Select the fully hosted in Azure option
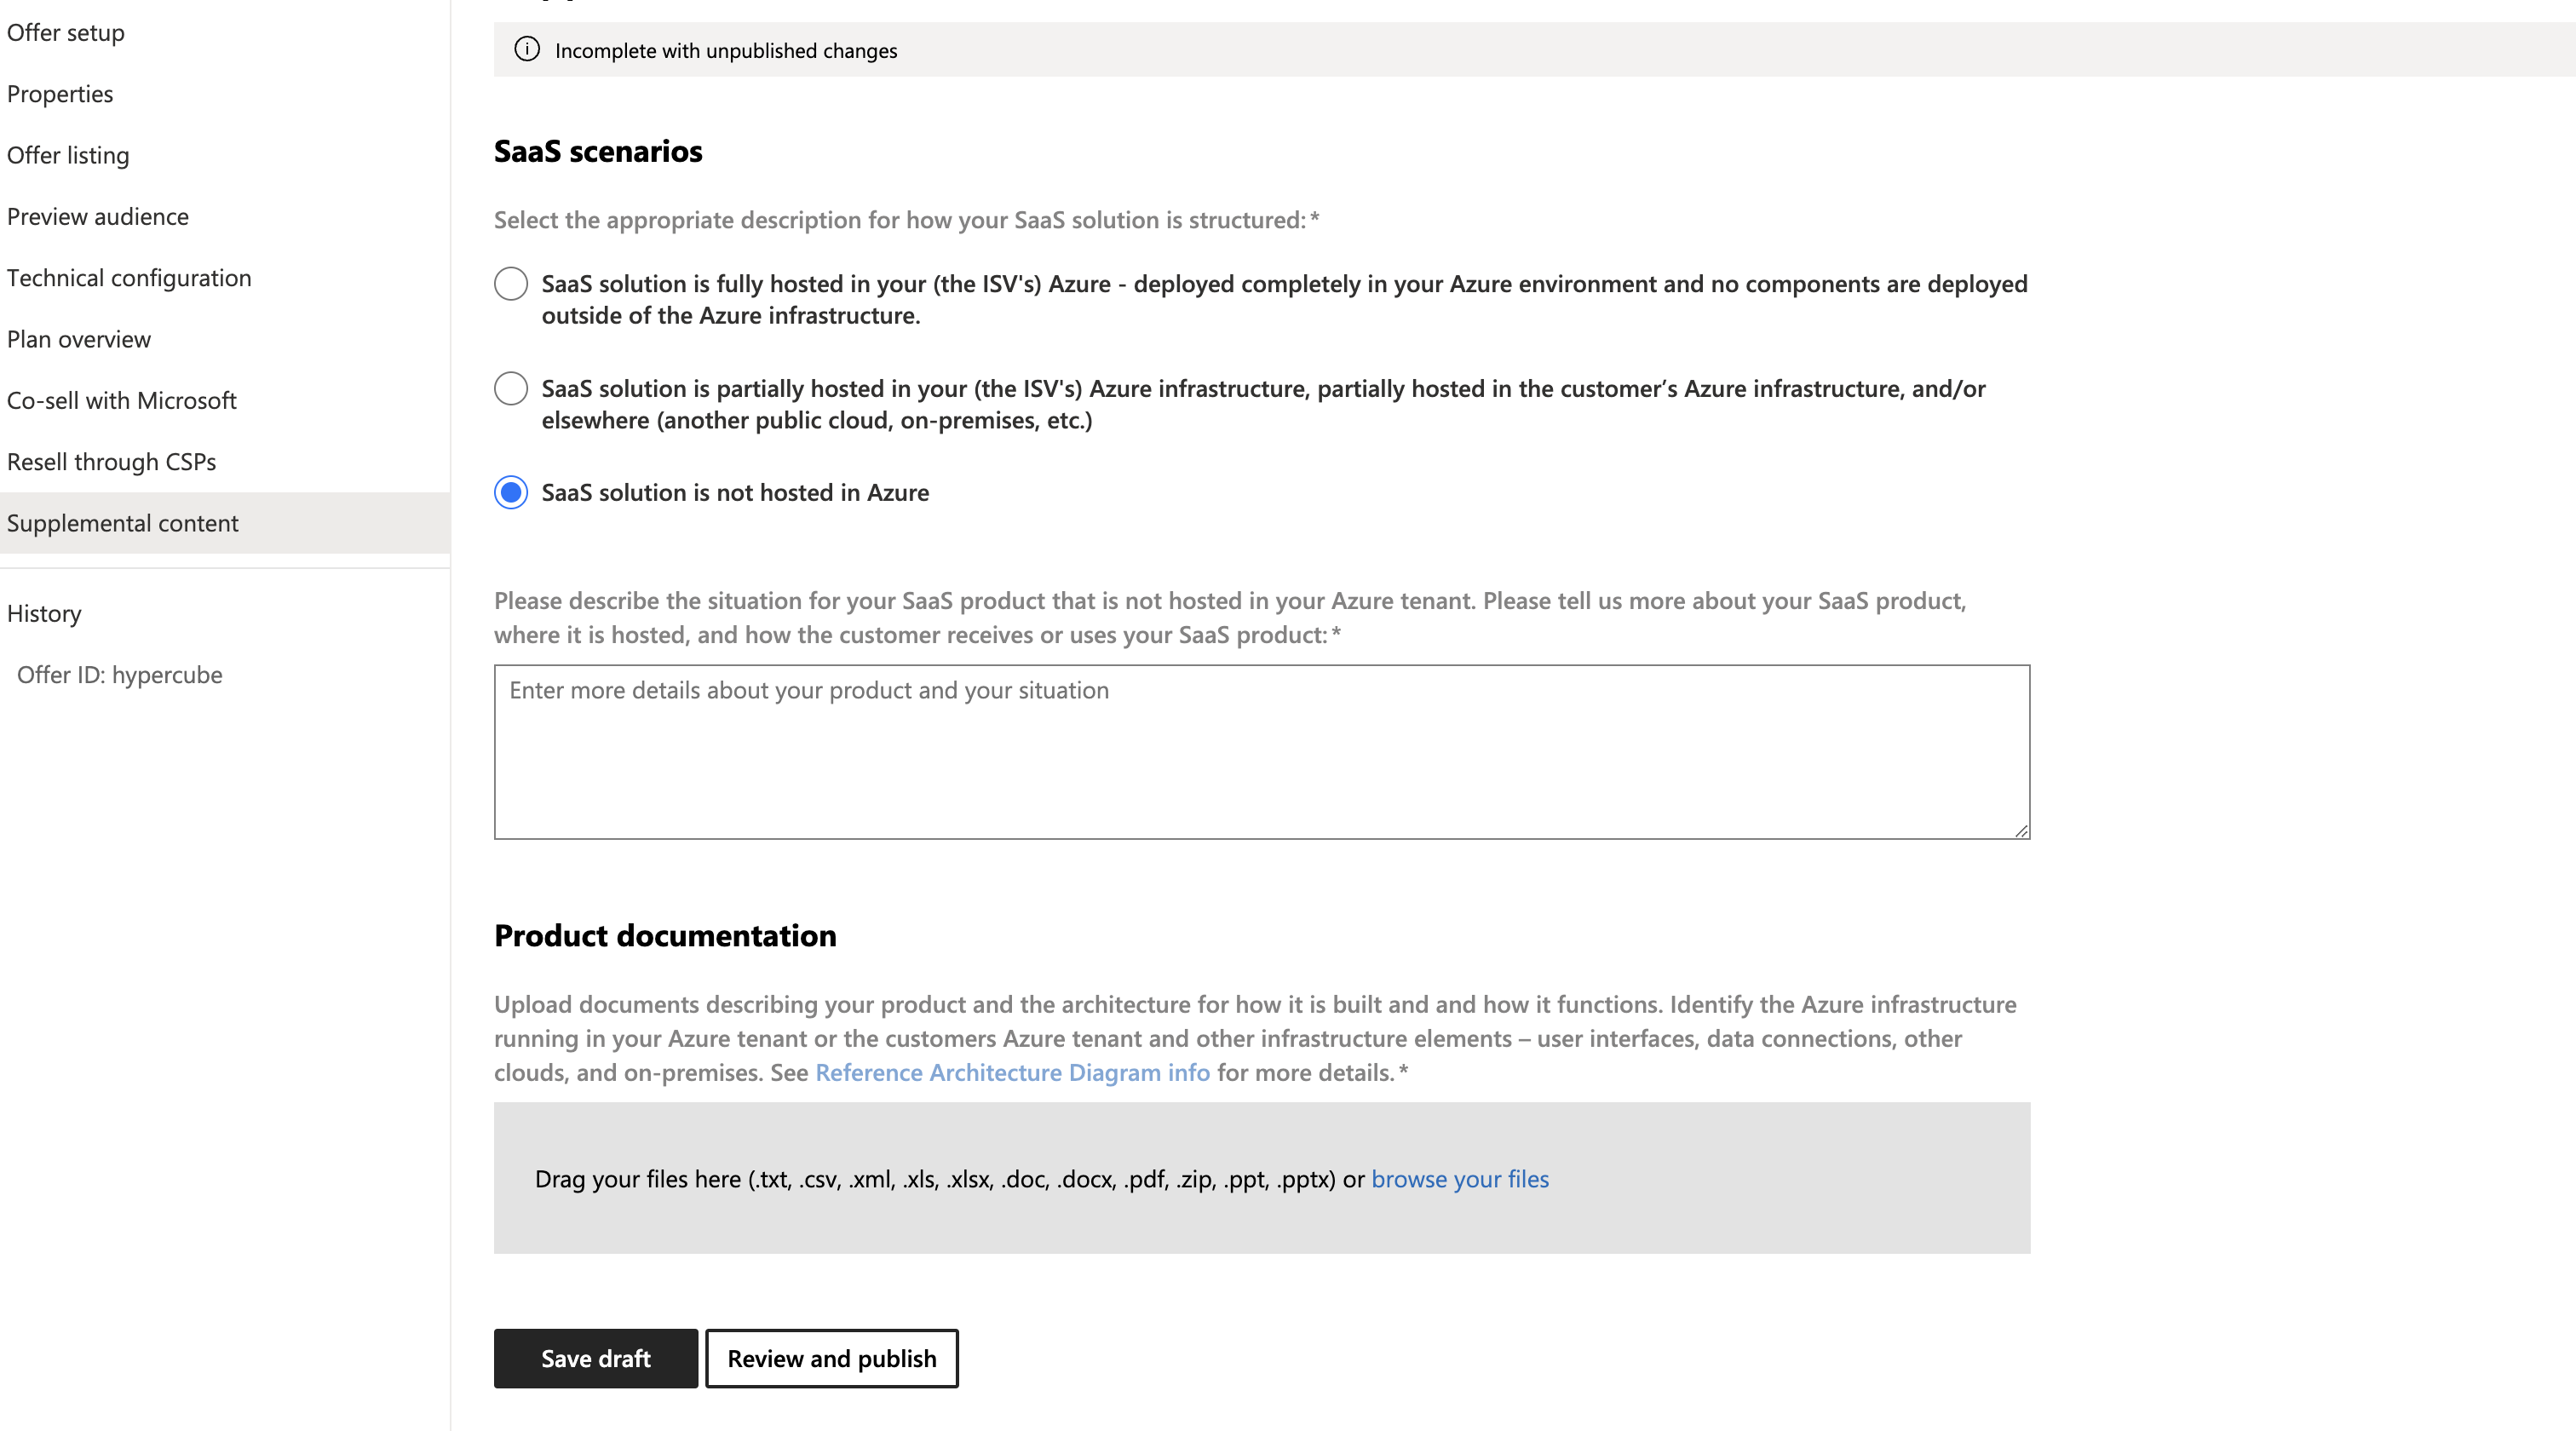This screenshot has width=2576, height=1431. click(511, 284)
